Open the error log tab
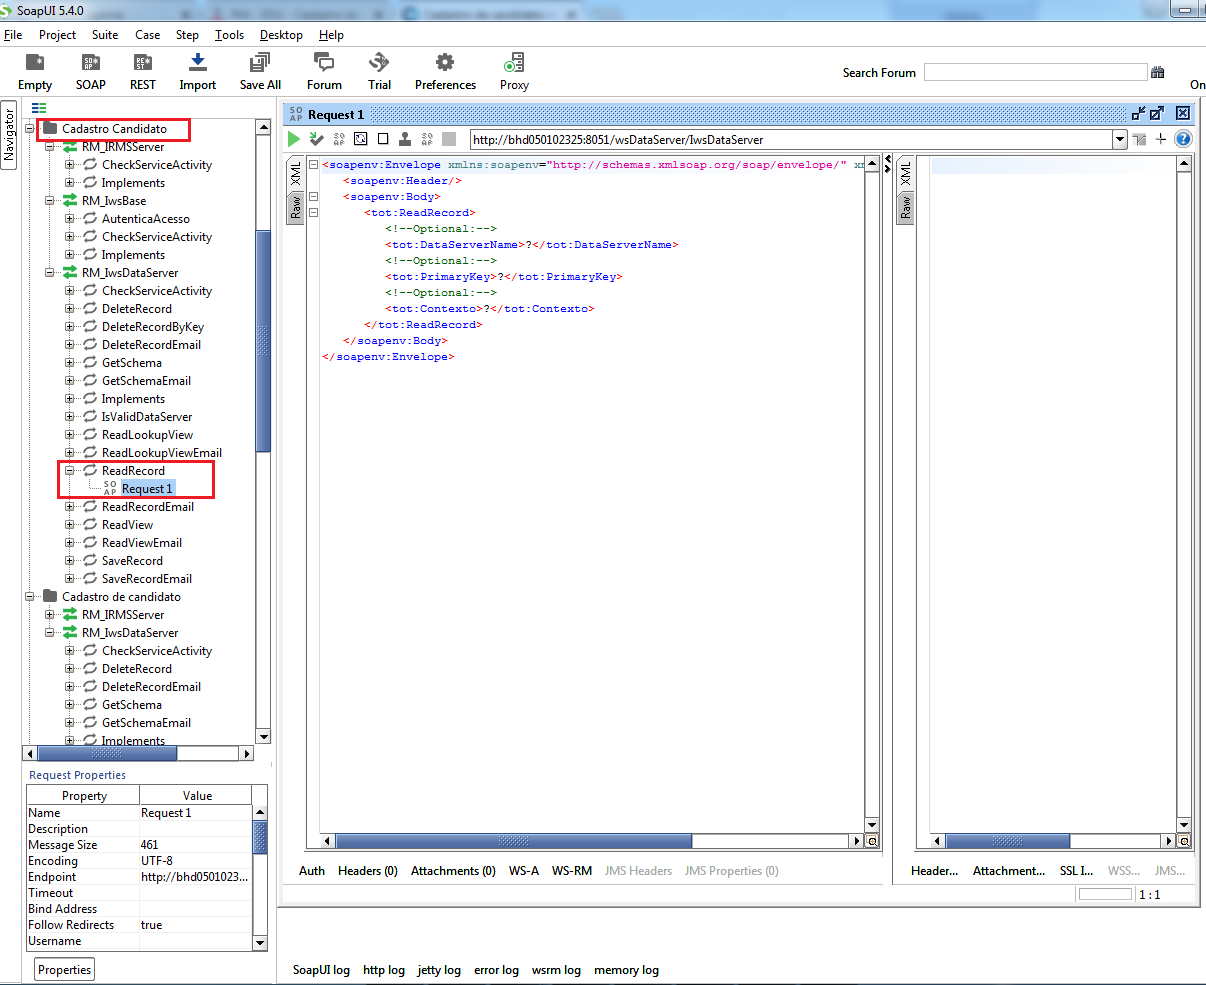Image resolution: width=1206 pixels, height=985 pixels. (x=496, y=970)
